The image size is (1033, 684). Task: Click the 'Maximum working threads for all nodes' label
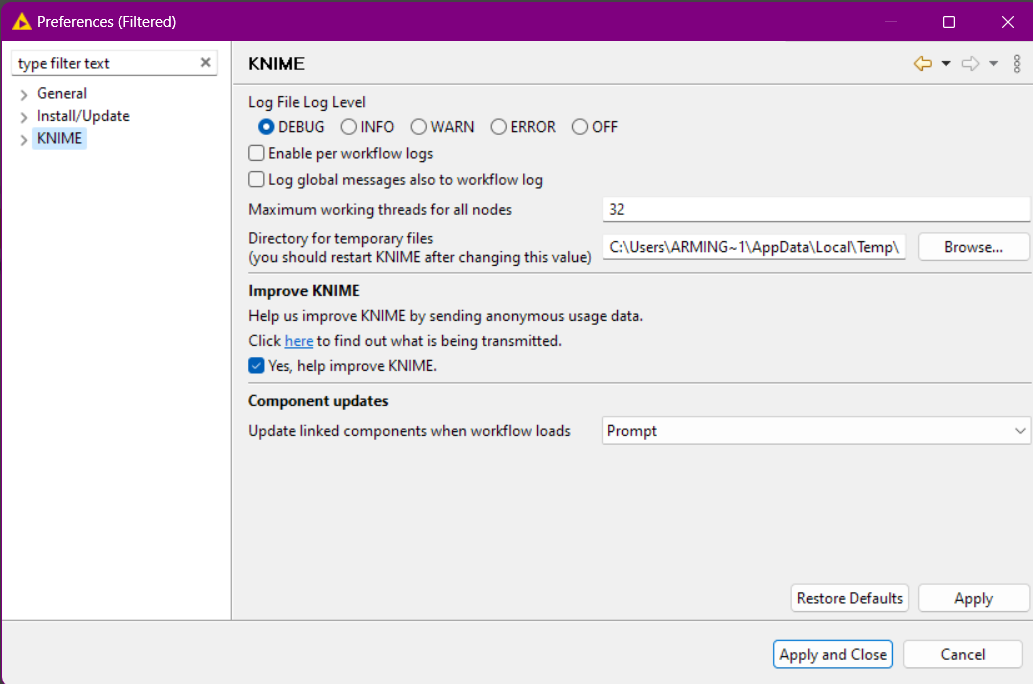(380, 210)
